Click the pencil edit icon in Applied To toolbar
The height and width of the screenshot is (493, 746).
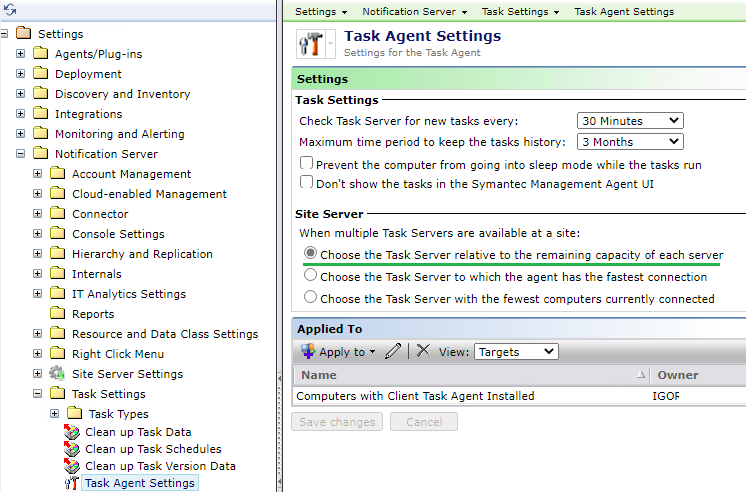coord(393,352)
